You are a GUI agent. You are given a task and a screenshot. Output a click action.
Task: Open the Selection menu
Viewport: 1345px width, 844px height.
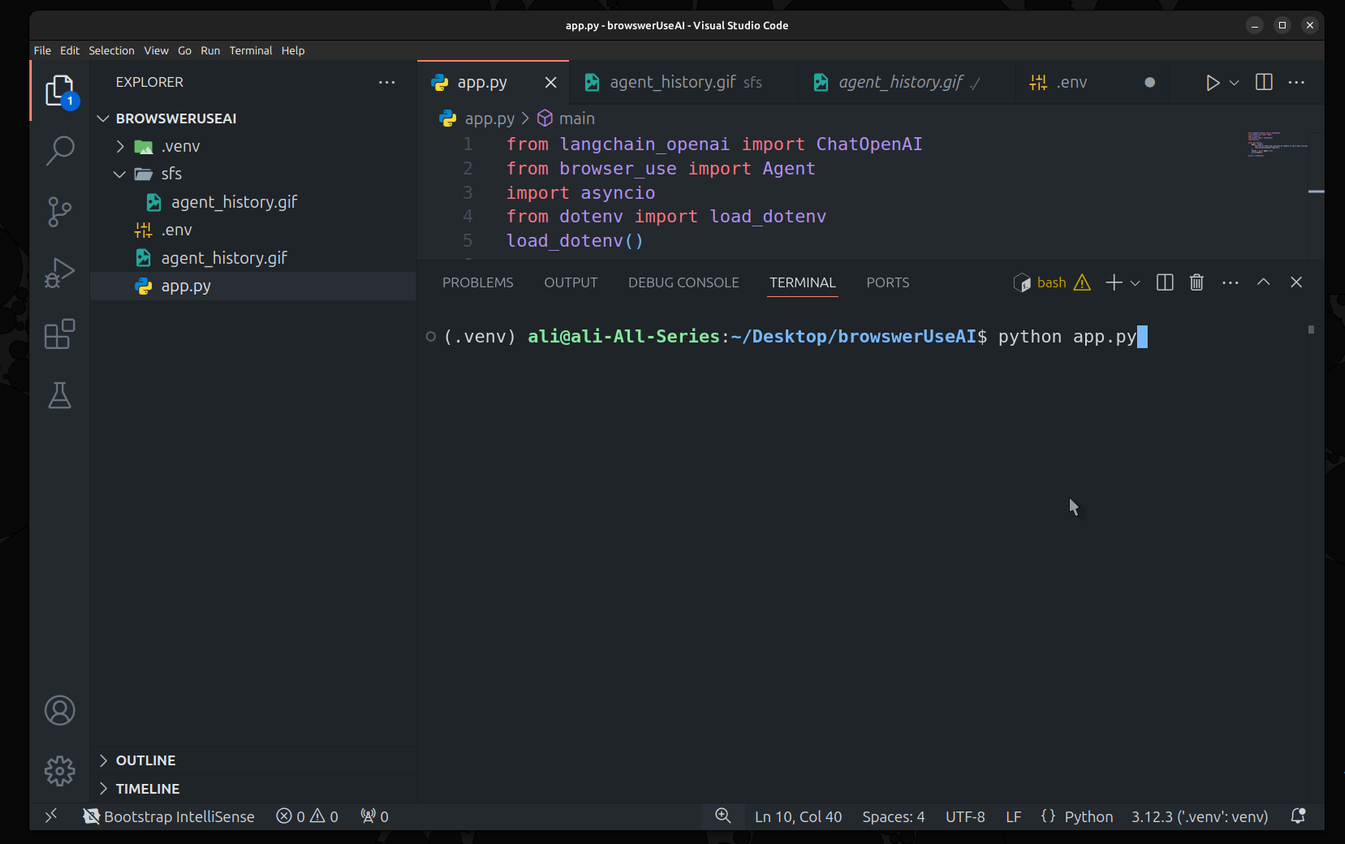coord(111,50)
